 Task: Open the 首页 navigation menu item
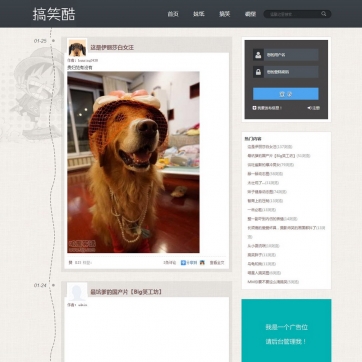tap(173, 14)
